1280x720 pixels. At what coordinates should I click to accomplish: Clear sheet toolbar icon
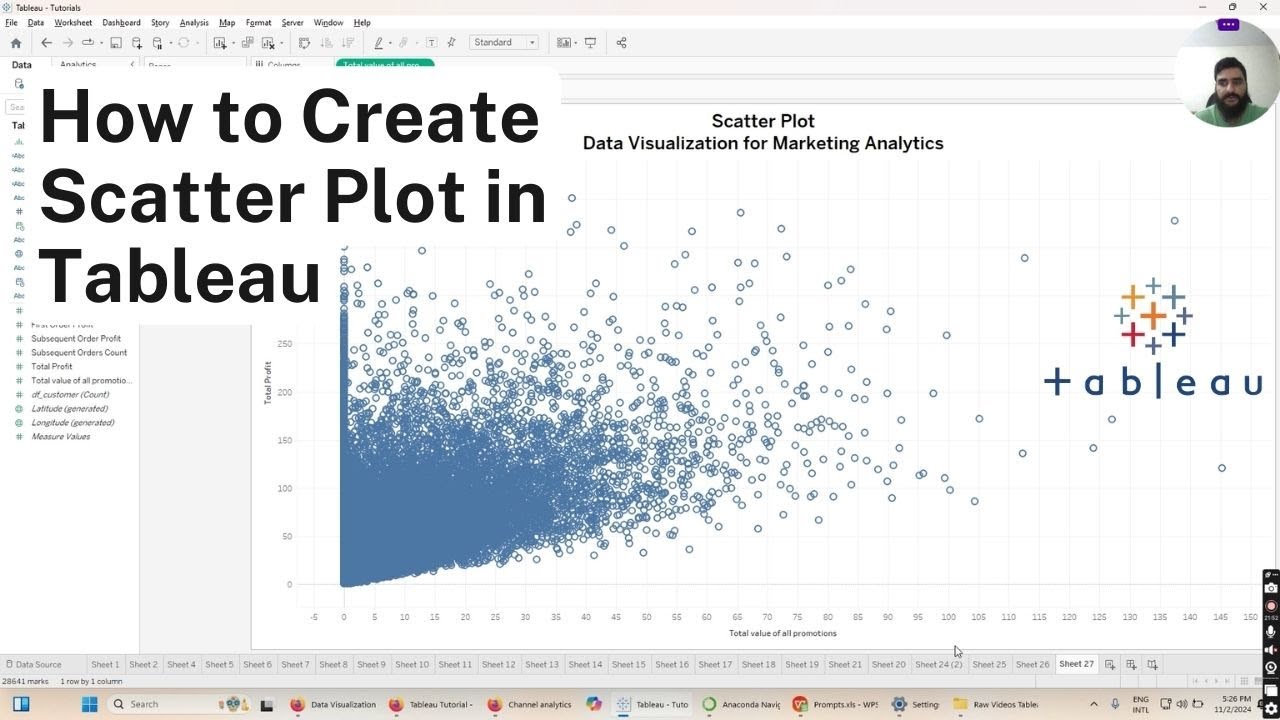[x=267, y=43]
